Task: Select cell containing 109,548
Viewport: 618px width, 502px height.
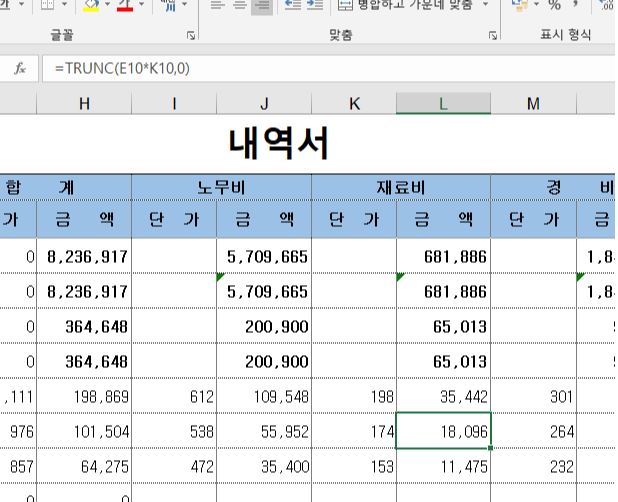Action: click(264, 396)
